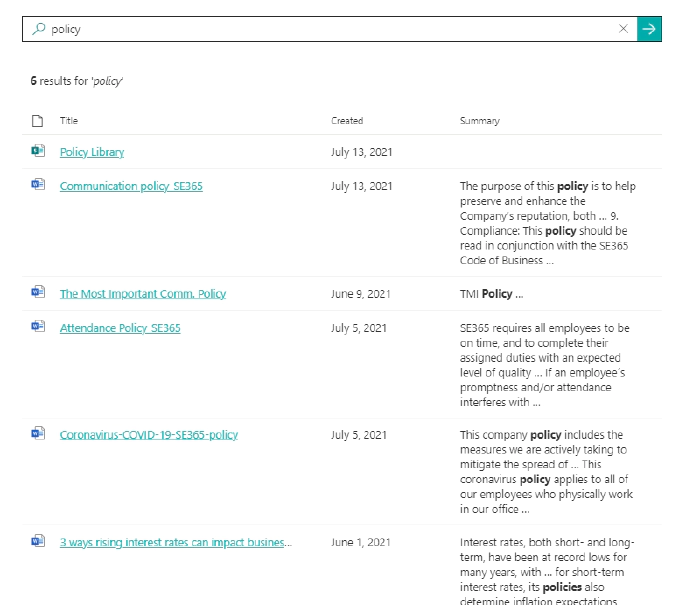The width and height of the screenshot is (700, 605).
Task: Click Word icon beside Most Important Comm. Policy
Action: (38, 292)
